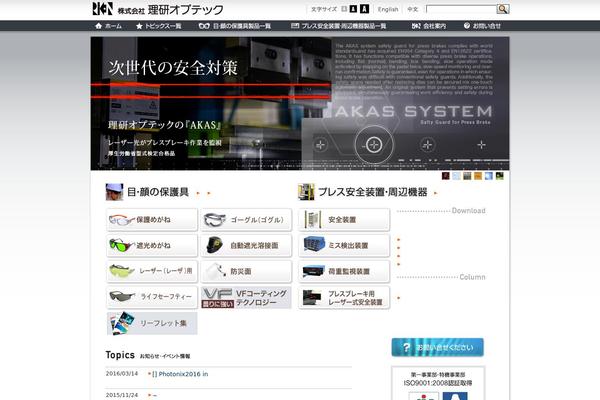The image size is (600, 400).
Task: Click the arrow after プレス安全装置・周辺機器 heading
Action: [x=435, y=193]
